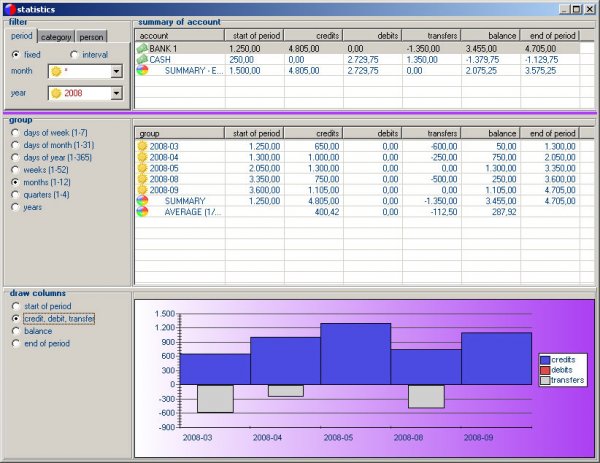Viewport: 600px width, 463px height.
Task: Click the end of period group header
Action: (x=551, y=133)
